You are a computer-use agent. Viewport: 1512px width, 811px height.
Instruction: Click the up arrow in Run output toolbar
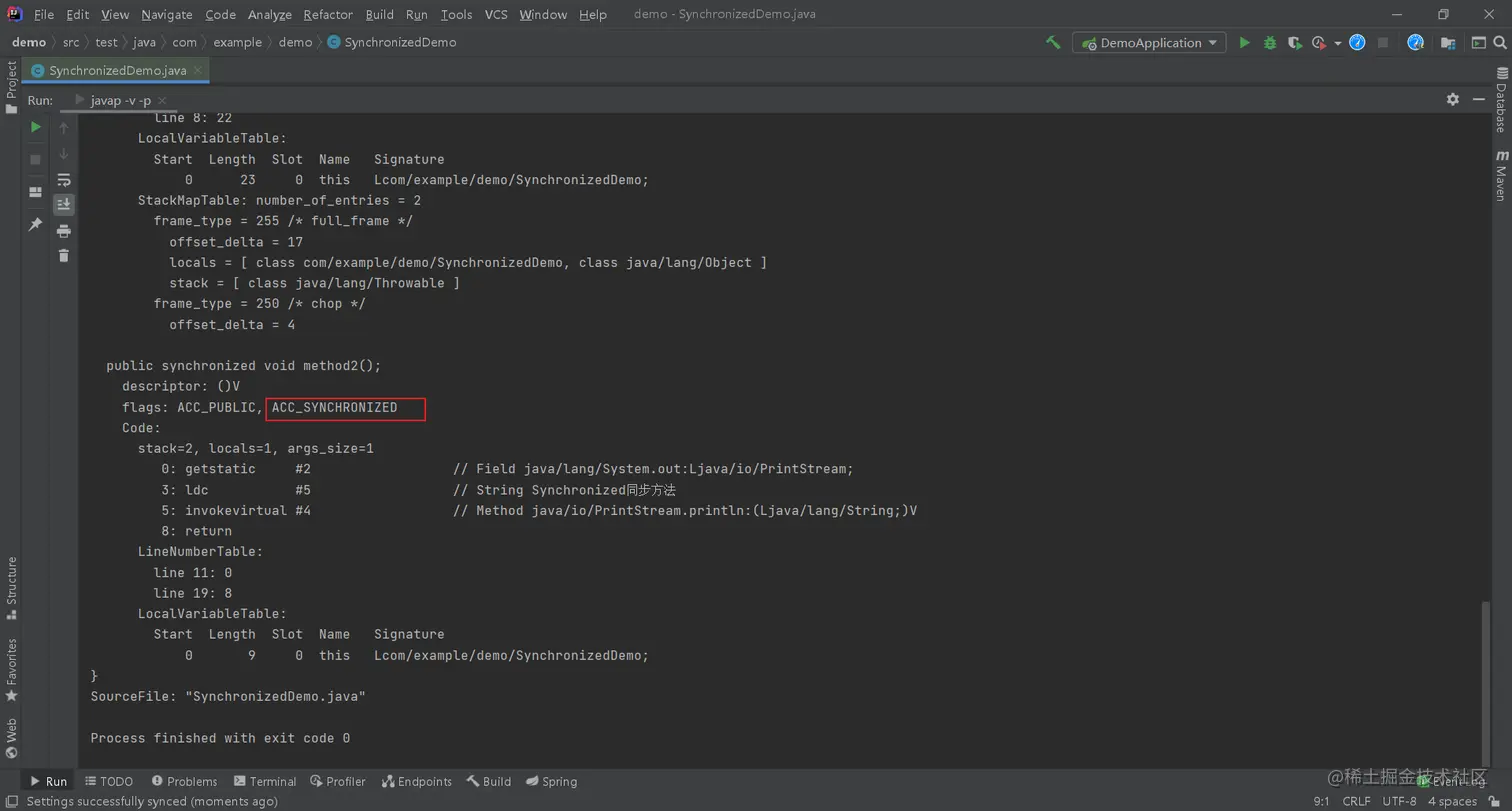(64, 128)
